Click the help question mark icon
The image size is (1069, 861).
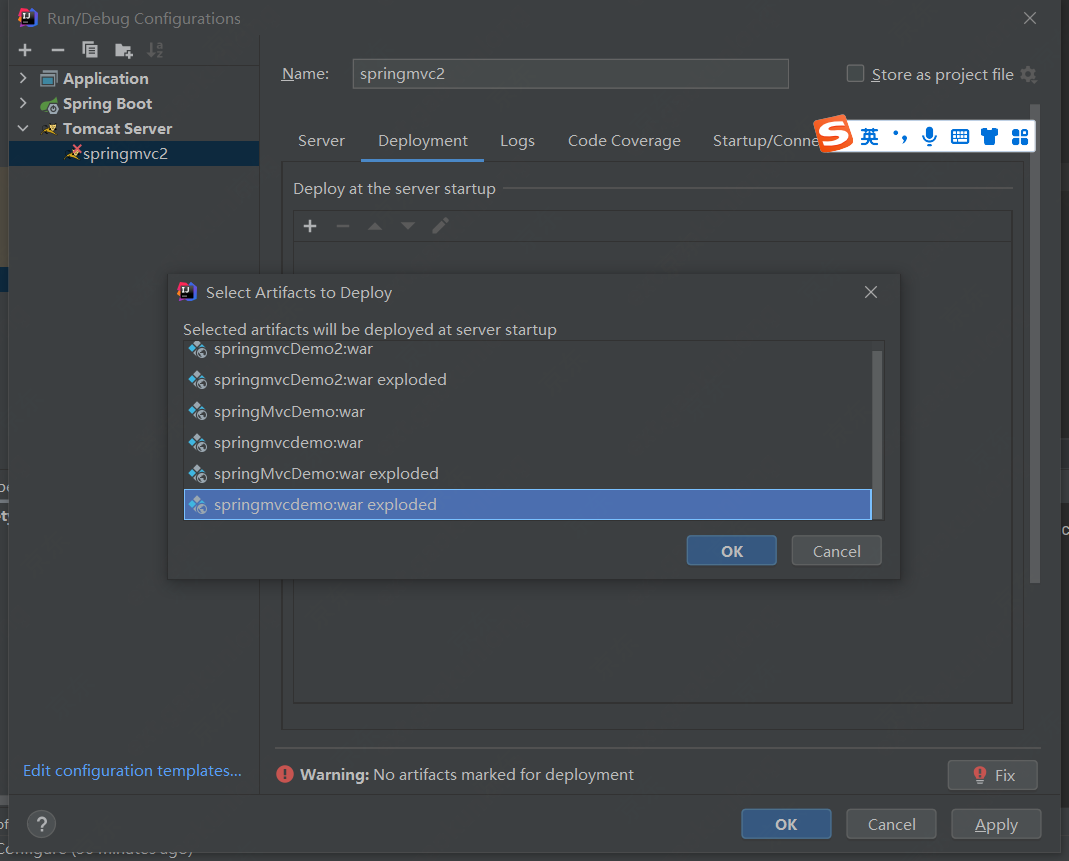[x=41, y=824]
